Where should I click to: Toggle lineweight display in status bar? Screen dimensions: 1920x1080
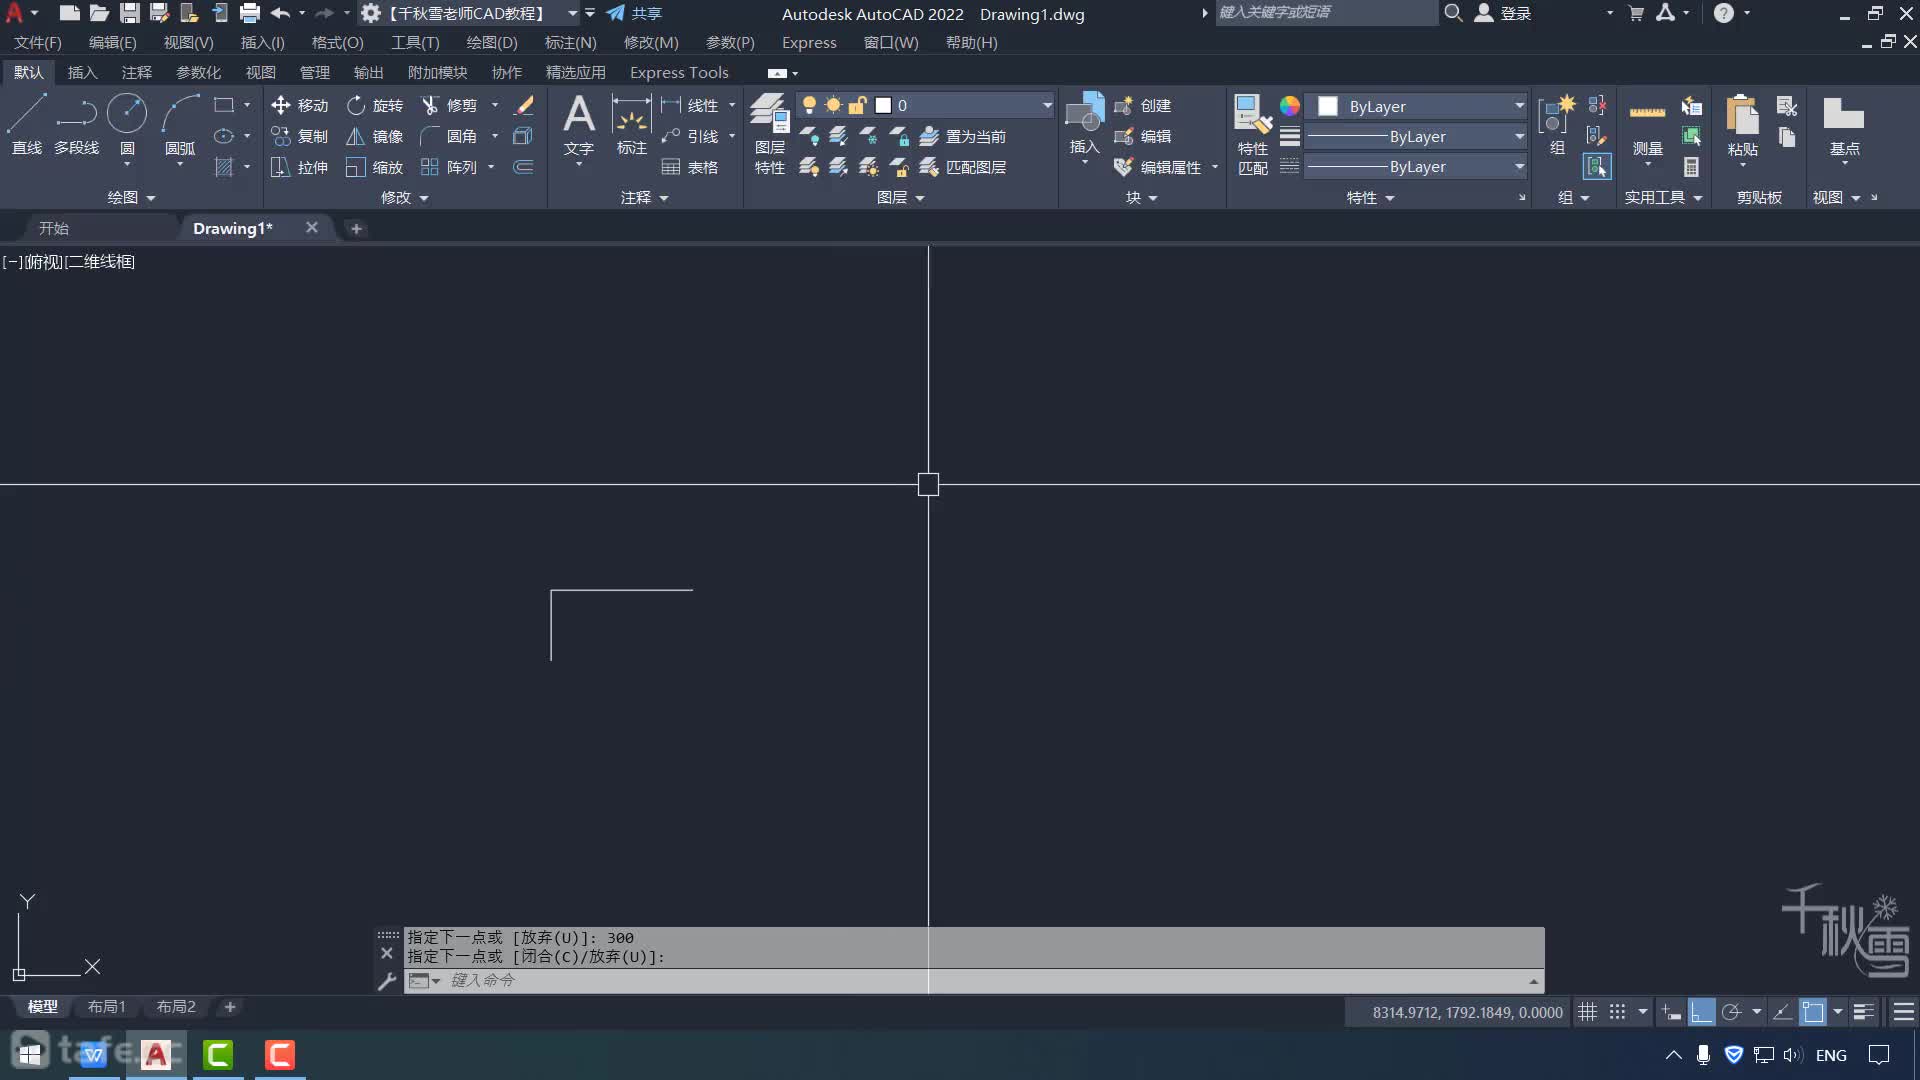coord(1863,1012)
